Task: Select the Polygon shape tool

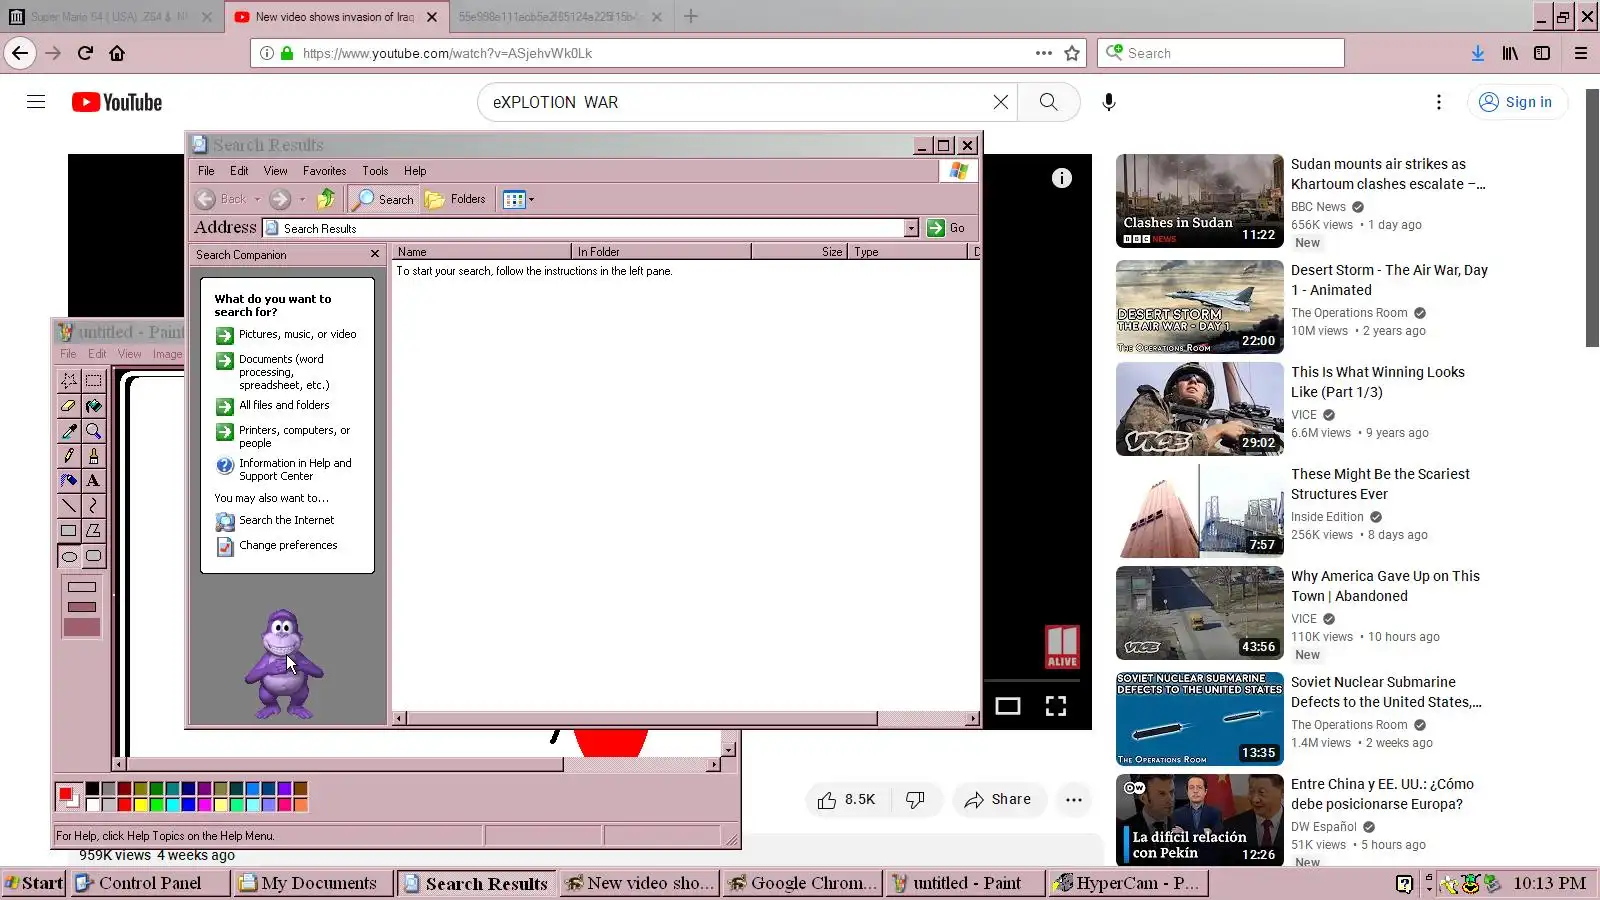Action: pos(93,531)
